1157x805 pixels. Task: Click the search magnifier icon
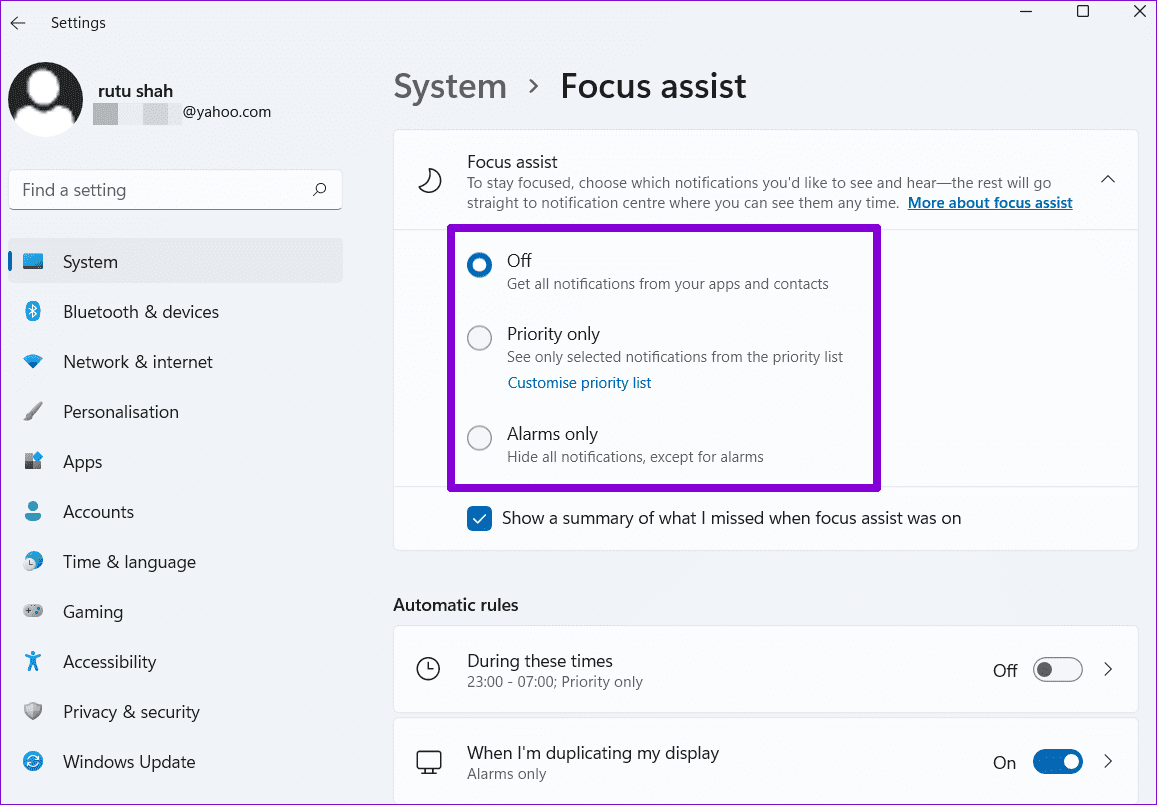tap(320, 190)
